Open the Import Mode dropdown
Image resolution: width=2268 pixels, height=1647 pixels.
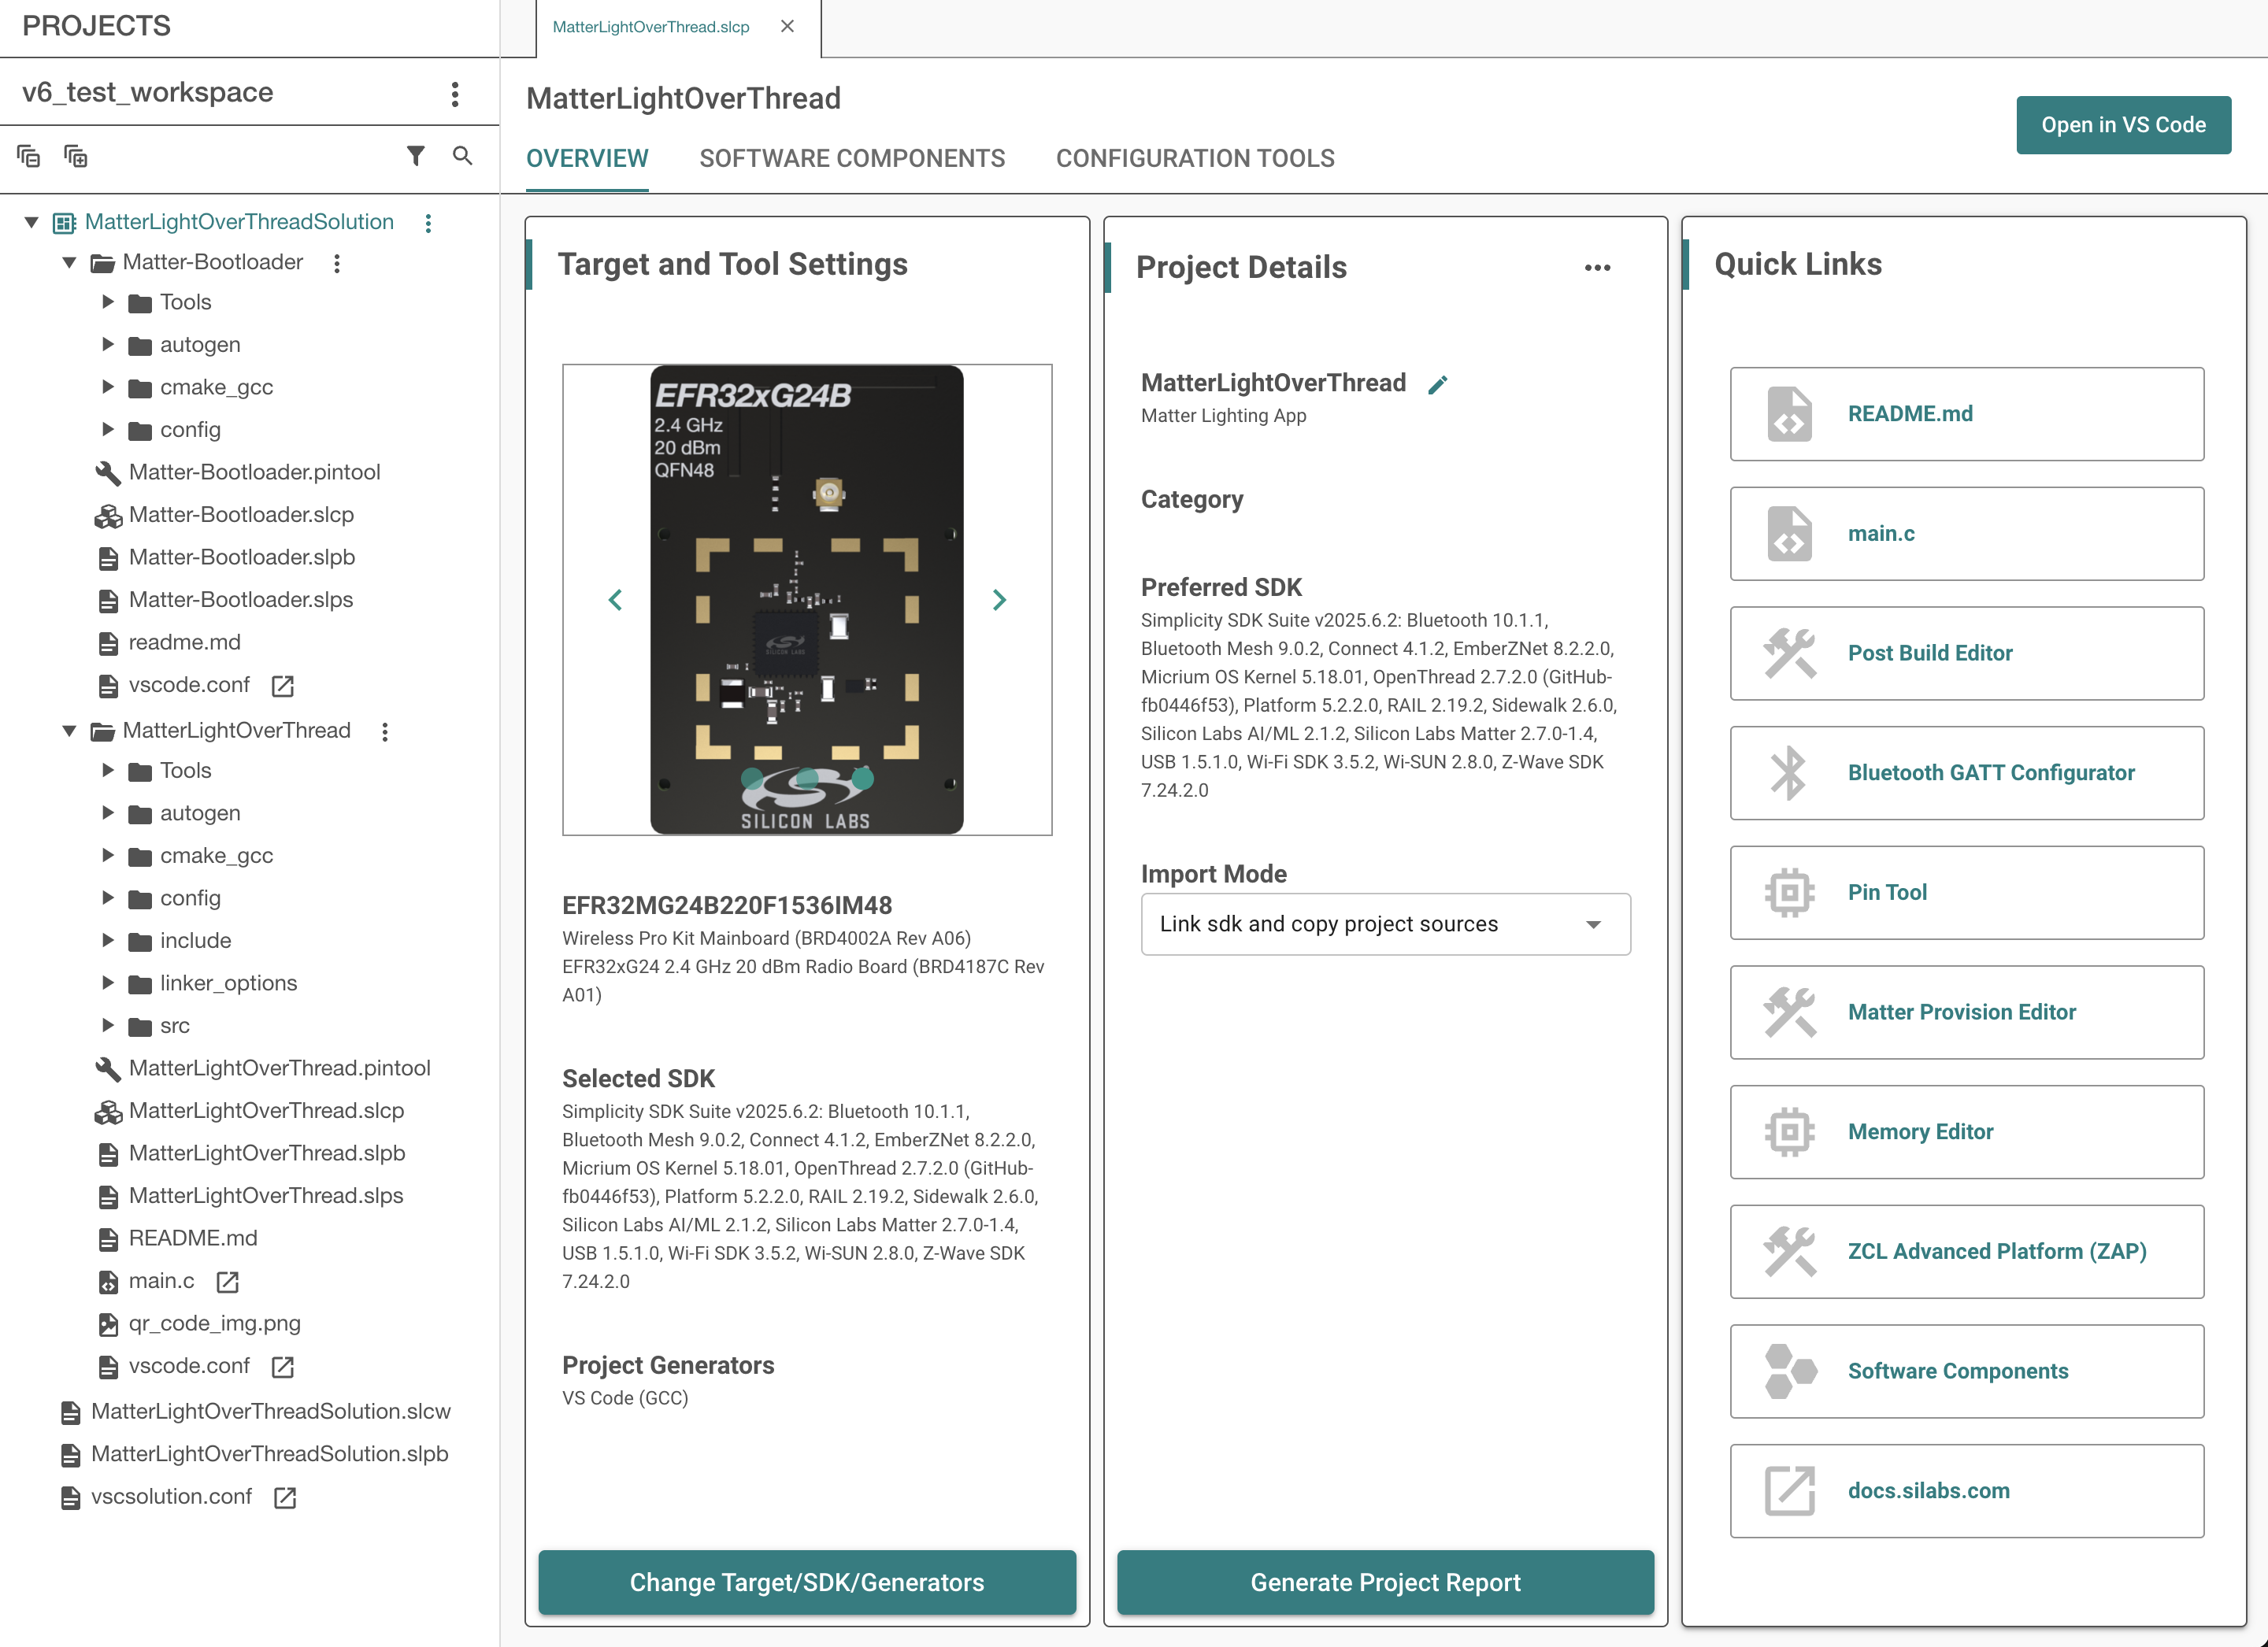(x=1385, y=924)
